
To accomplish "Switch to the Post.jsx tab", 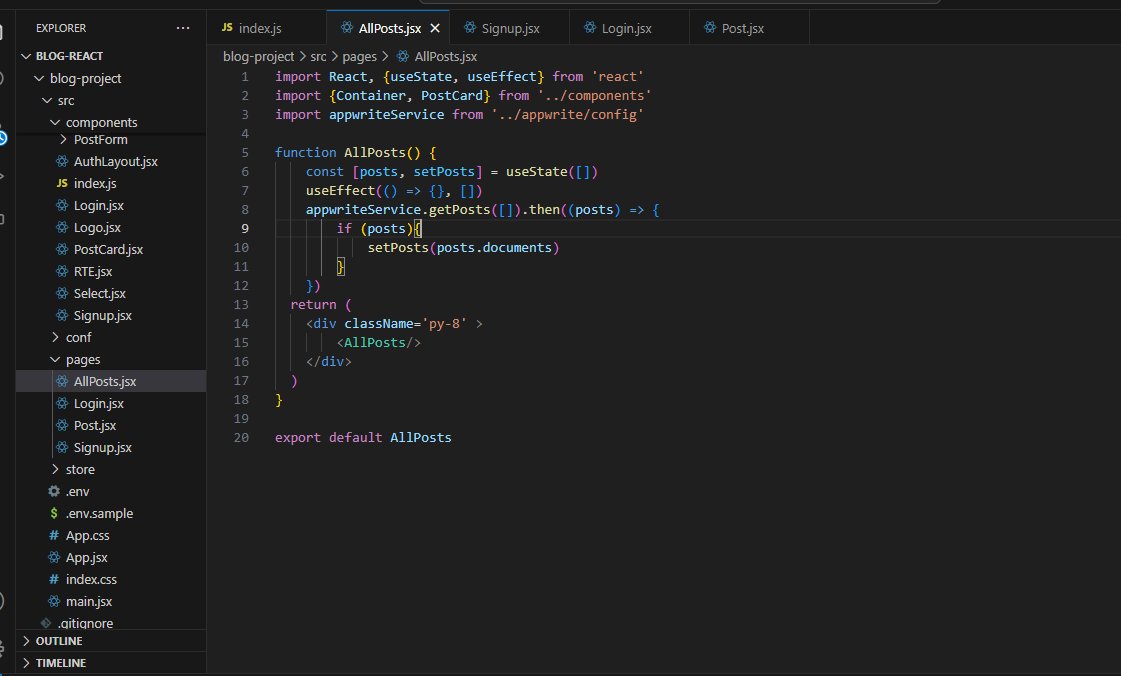I will [749, 28].
